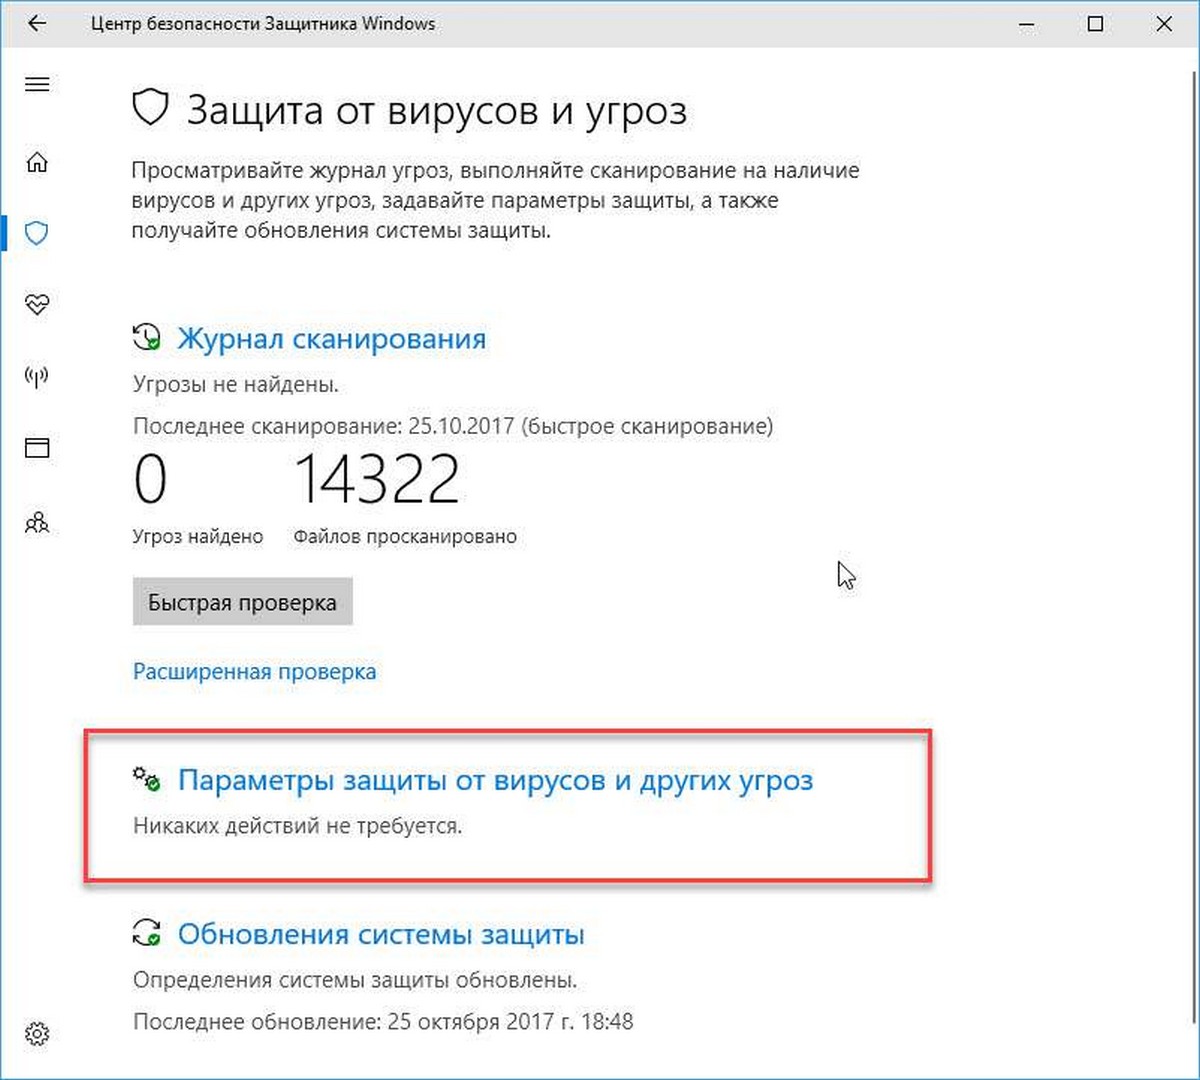
Task: Click Определения системы защиты обновлены text
Action: click(x=355, y=980)
